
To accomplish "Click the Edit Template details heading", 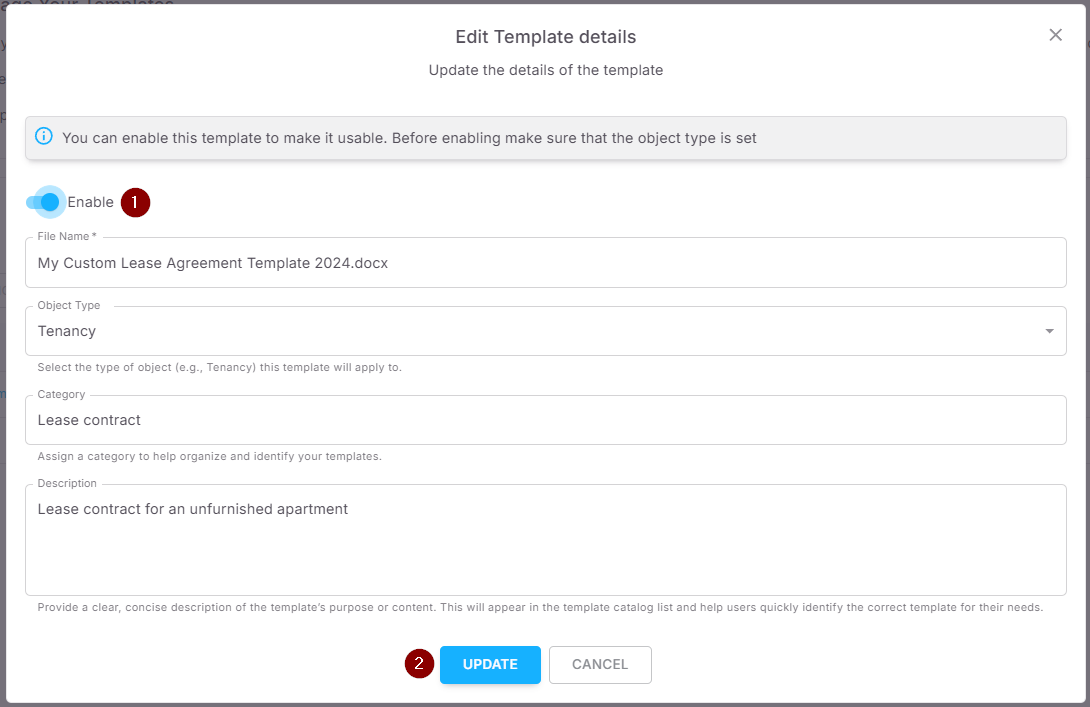I will click(545, 37).
